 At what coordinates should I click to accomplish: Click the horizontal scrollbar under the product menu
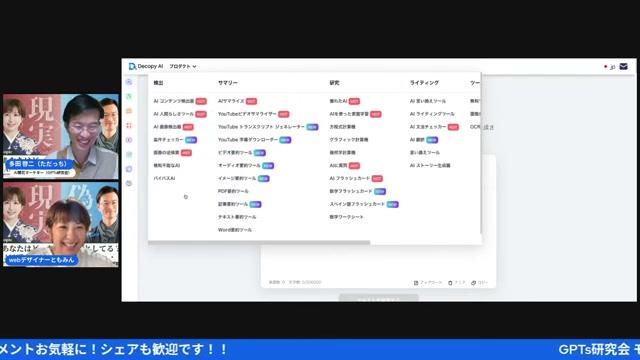point(259,242)
